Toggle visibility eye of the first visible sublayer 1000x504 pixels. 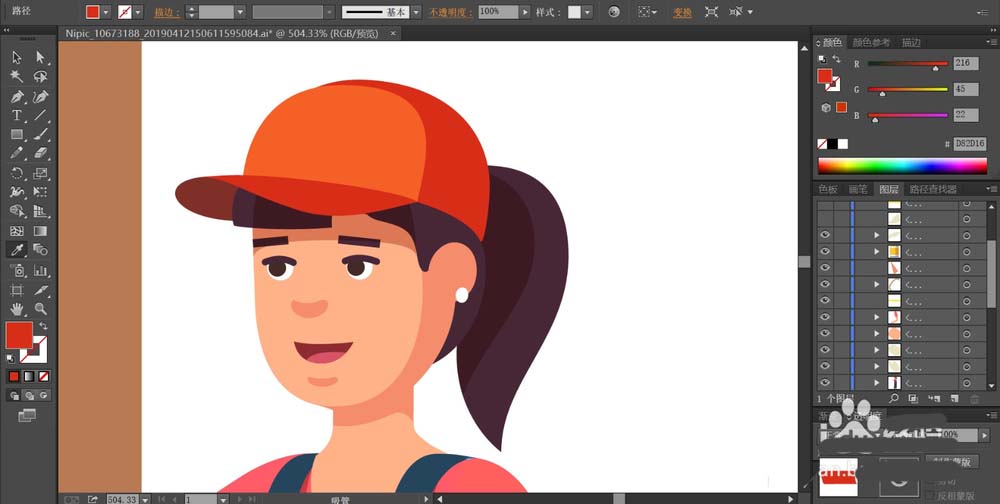point(825,235)
